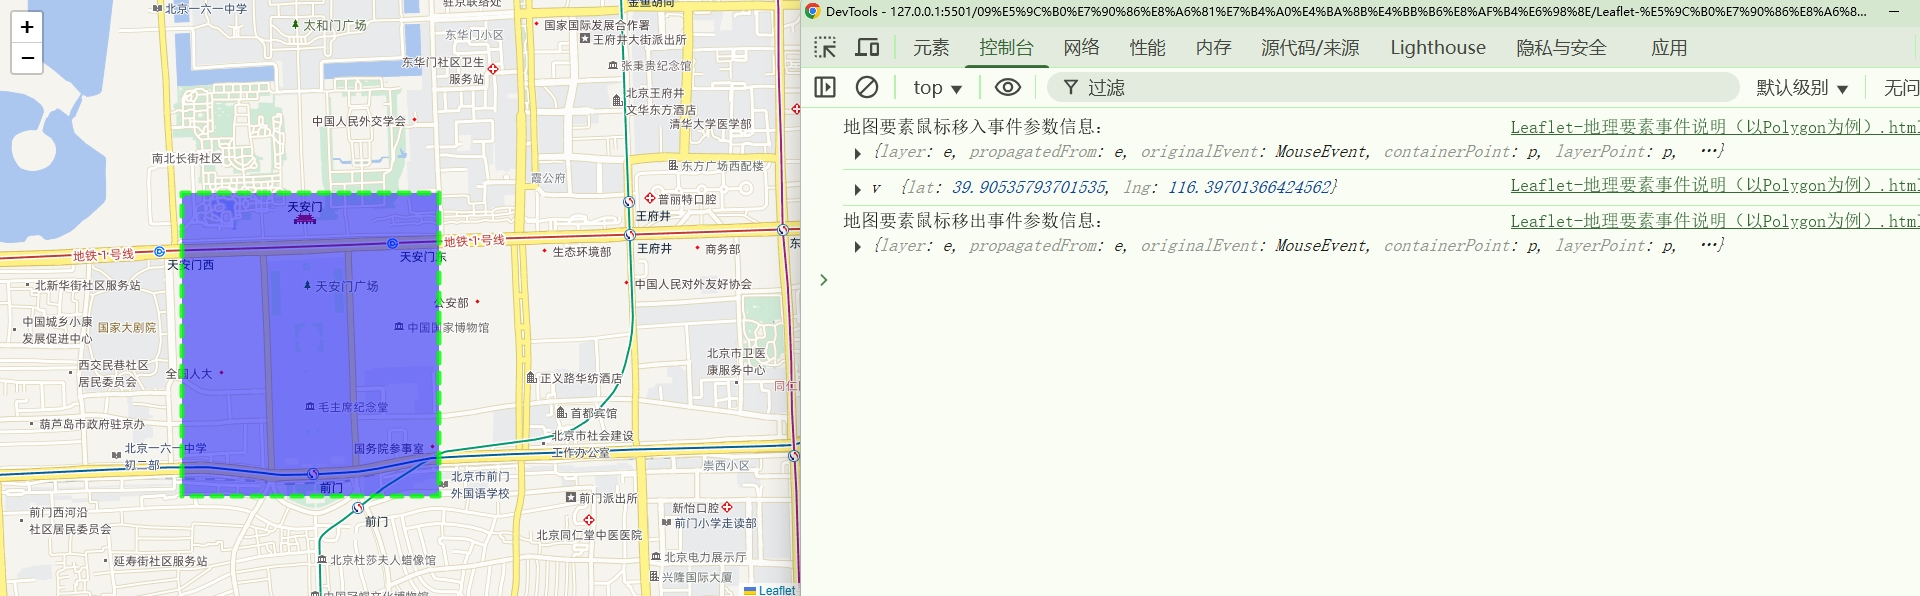Click the Leaflet attribution link
This screenshot has width=1920, height=596.
tap(777, 590)
